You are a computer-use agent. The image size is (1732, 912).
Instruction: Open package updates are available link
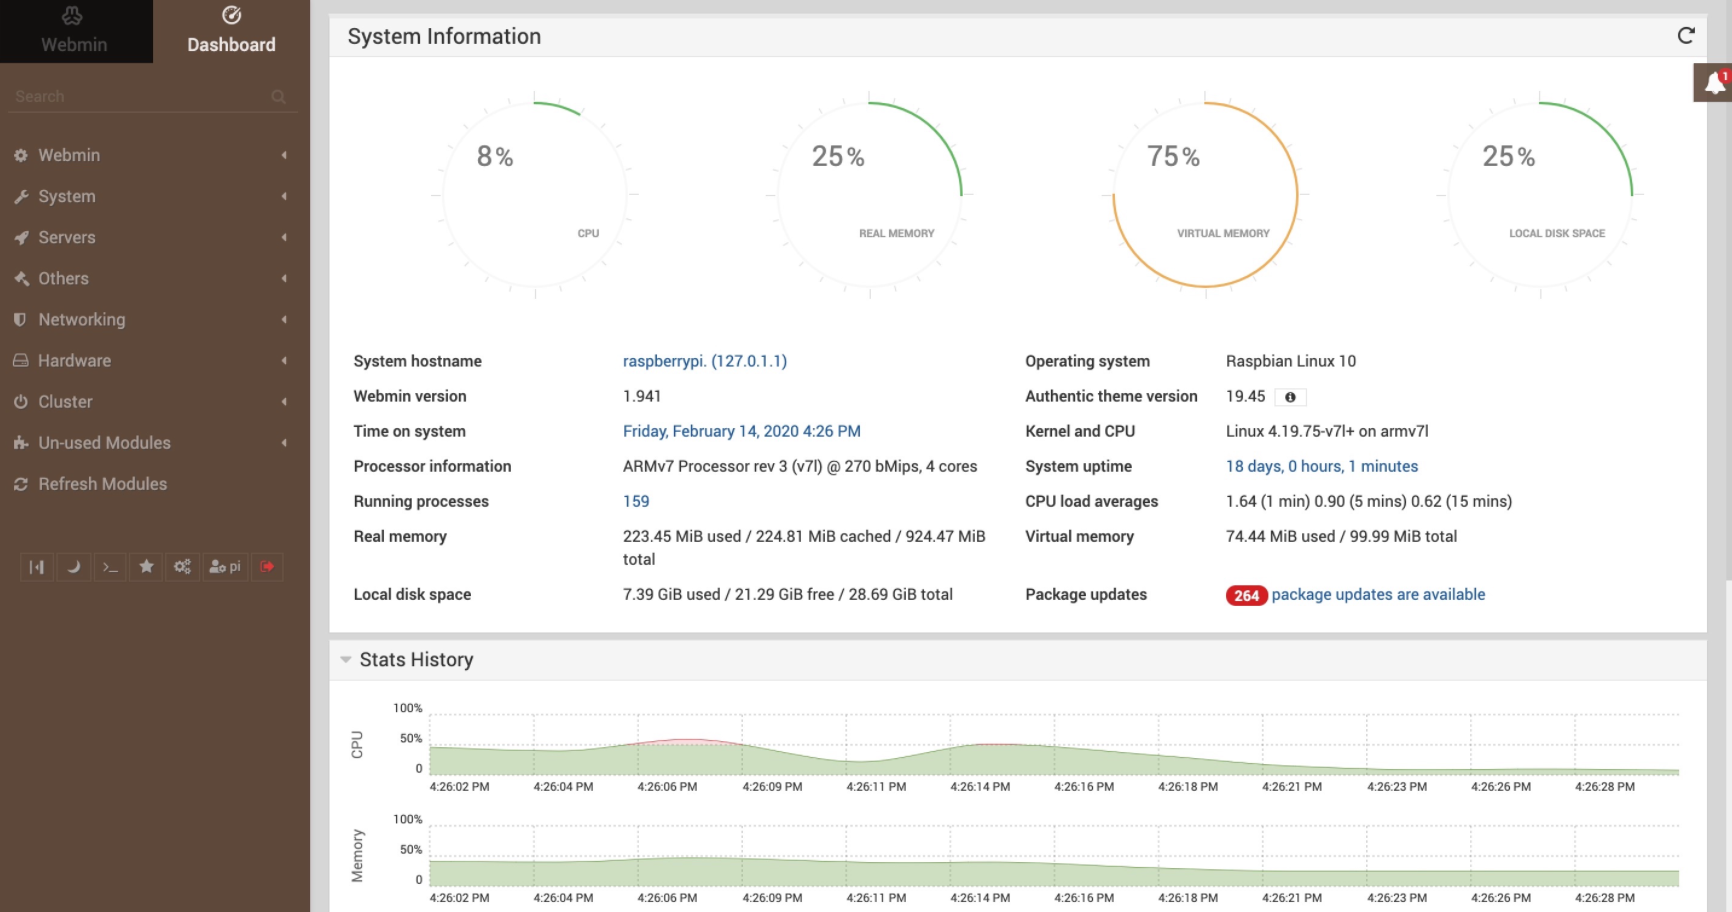1378,594
